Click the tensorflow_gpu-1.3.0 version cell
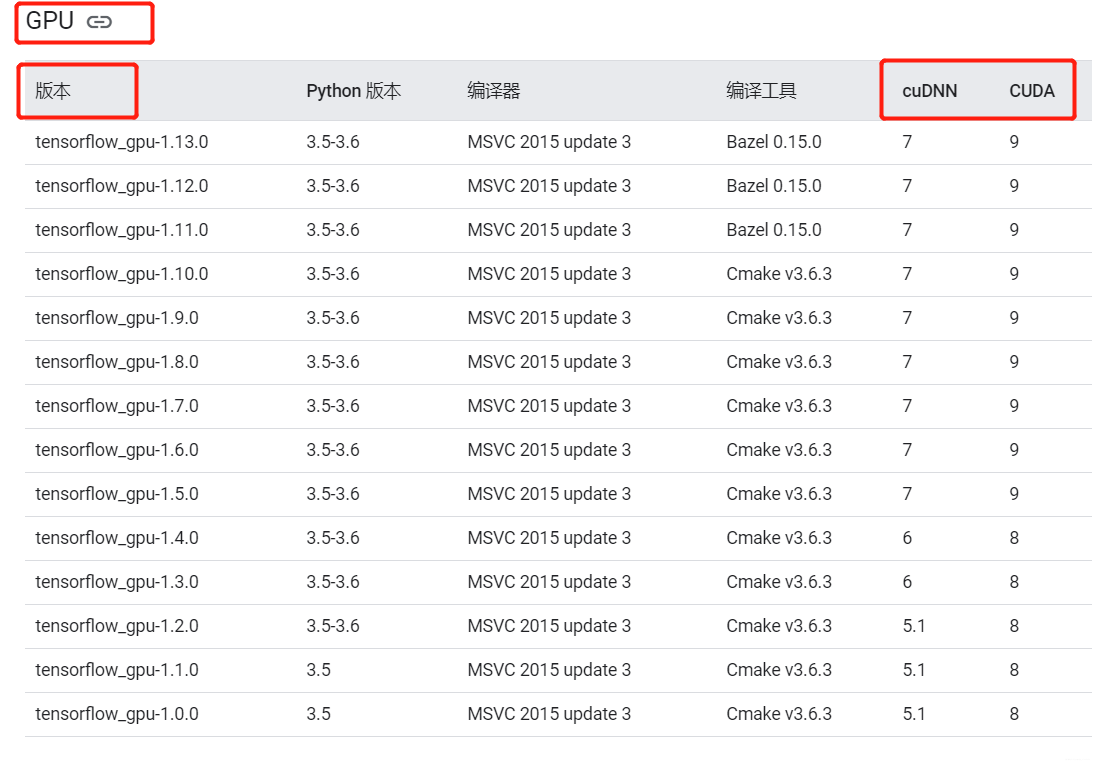 (117, 582)
